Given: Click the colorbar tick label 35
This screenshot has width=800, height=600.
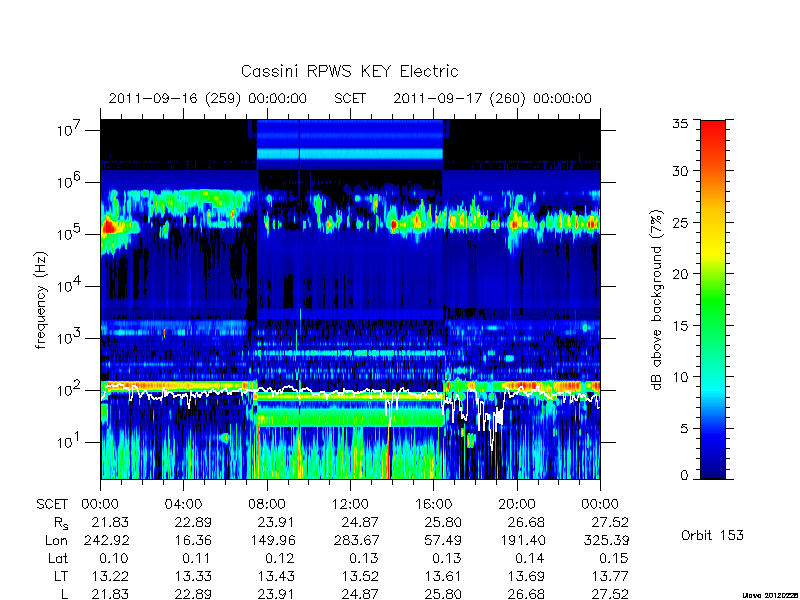Looking at the screenshot, I should 680,123.
